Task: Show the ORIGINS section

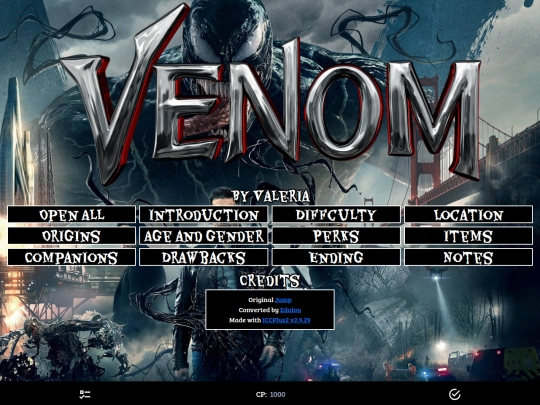Action: (x=72, y=236)
